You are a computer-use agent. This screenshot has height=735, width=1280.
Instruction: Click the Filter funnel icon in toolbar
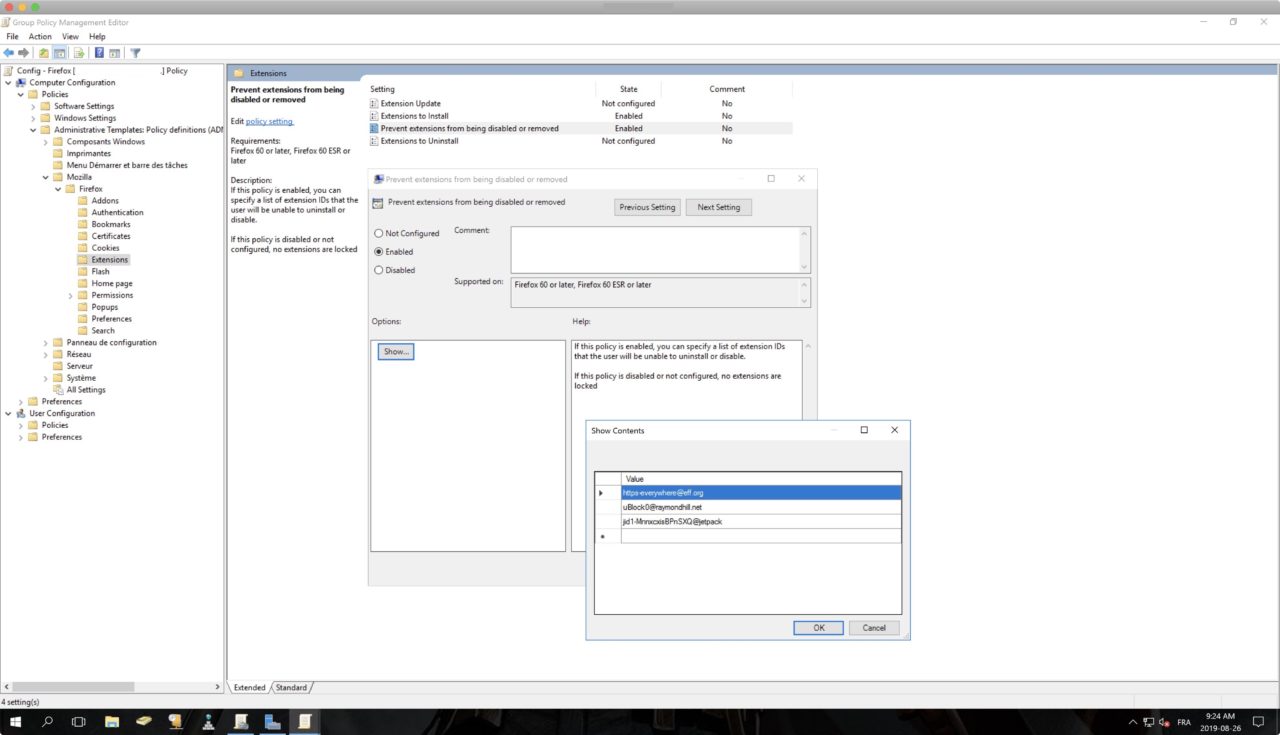click(135, 53)
